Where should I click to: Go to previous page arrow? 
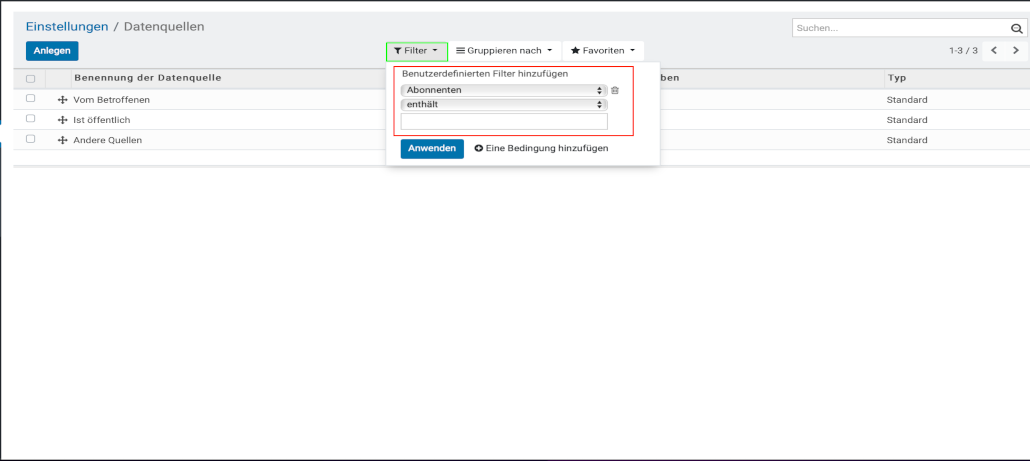994,50
